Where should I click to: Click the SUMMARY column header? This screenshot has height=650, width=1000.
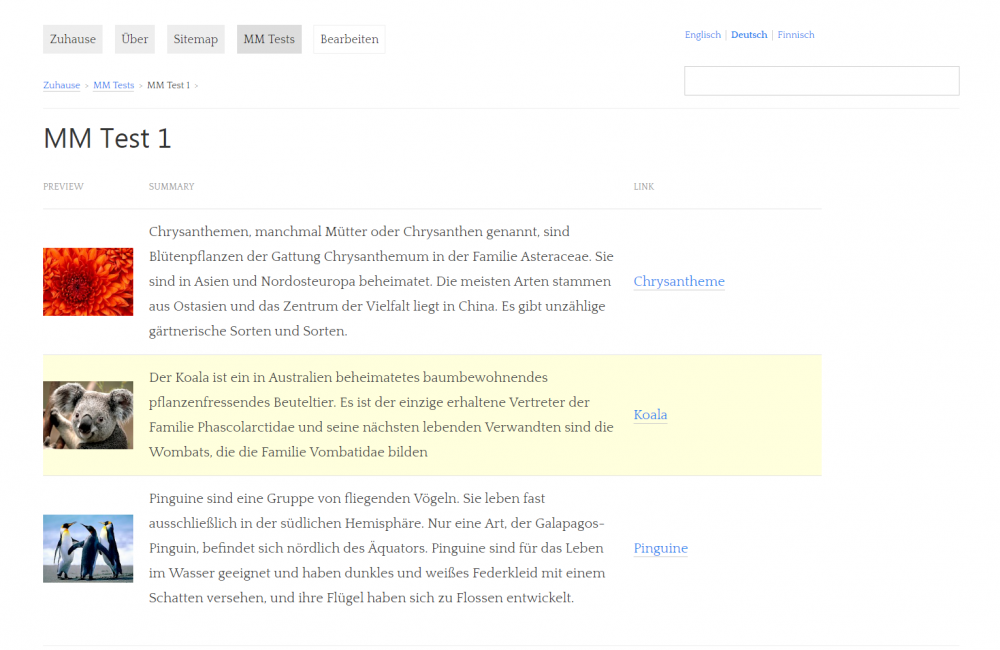171,186
